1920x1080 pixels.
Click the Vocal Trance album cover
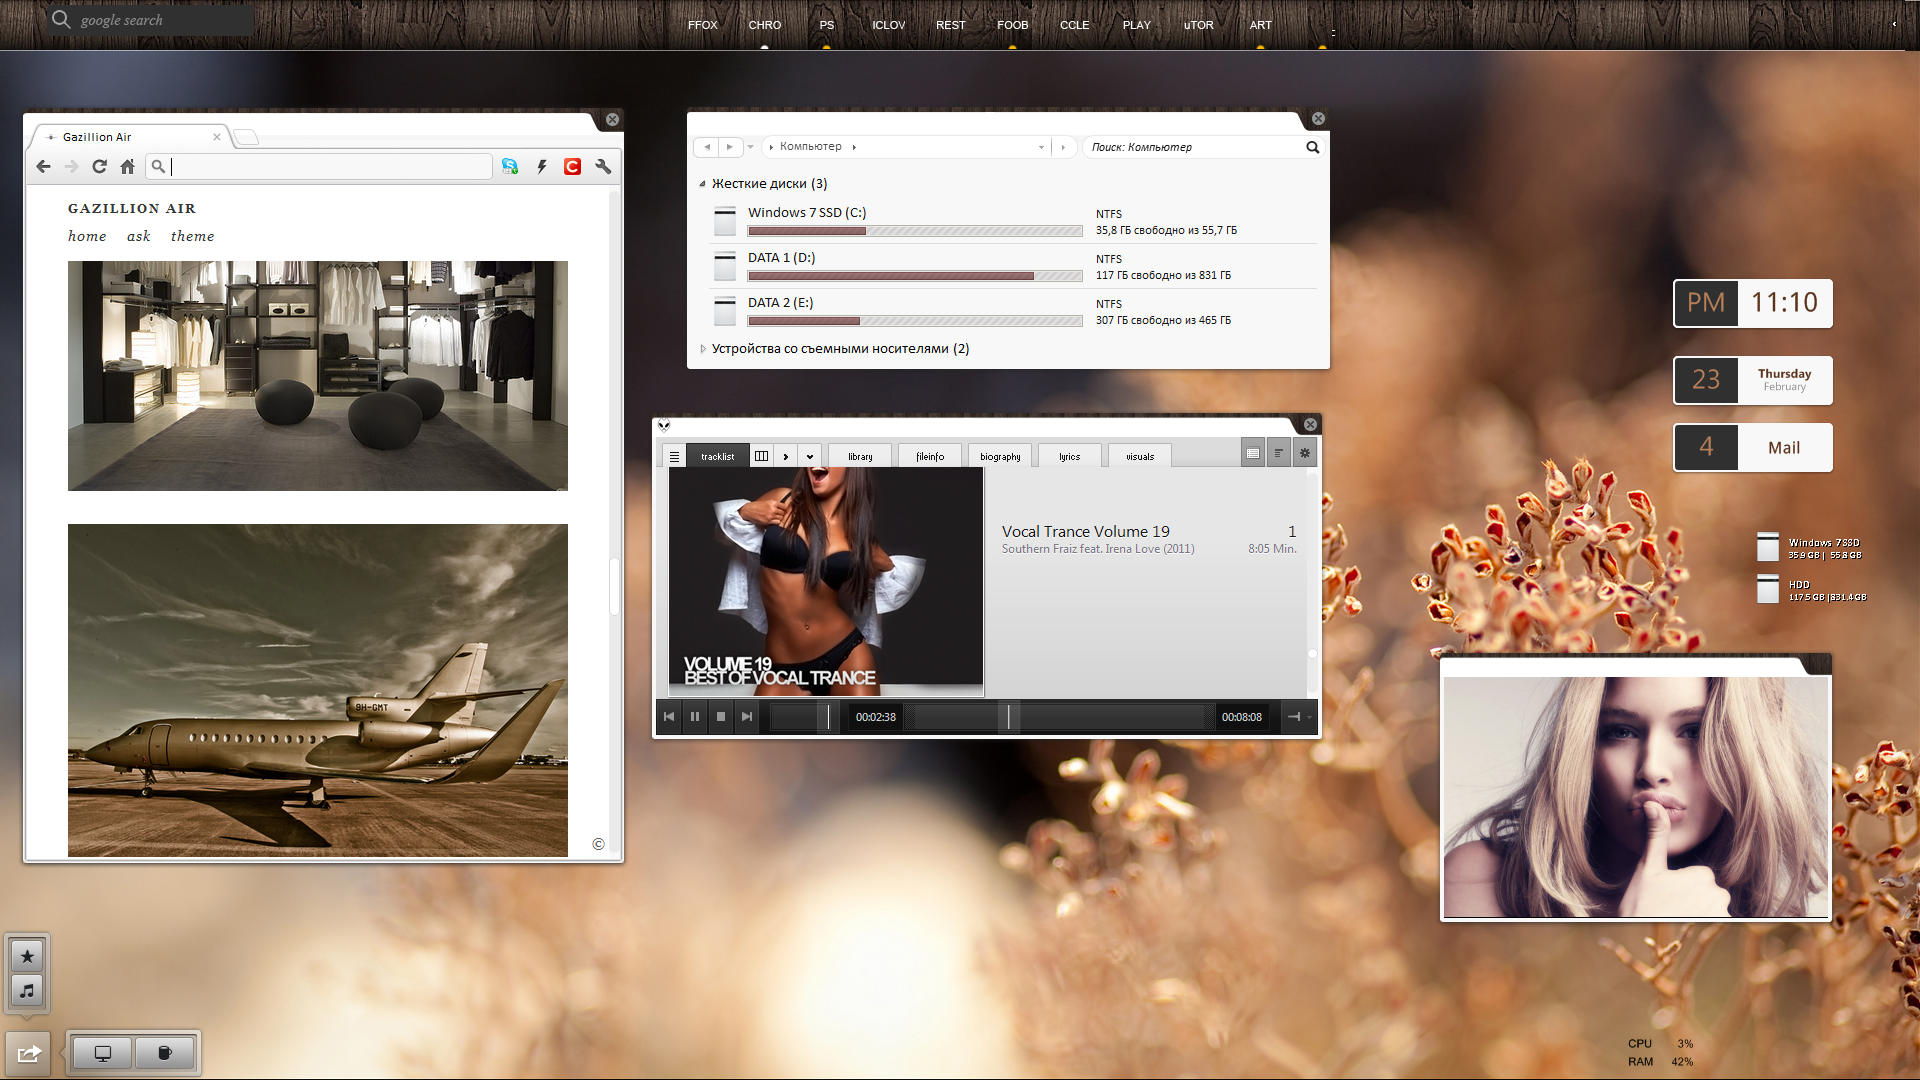[x=826, y=581]
